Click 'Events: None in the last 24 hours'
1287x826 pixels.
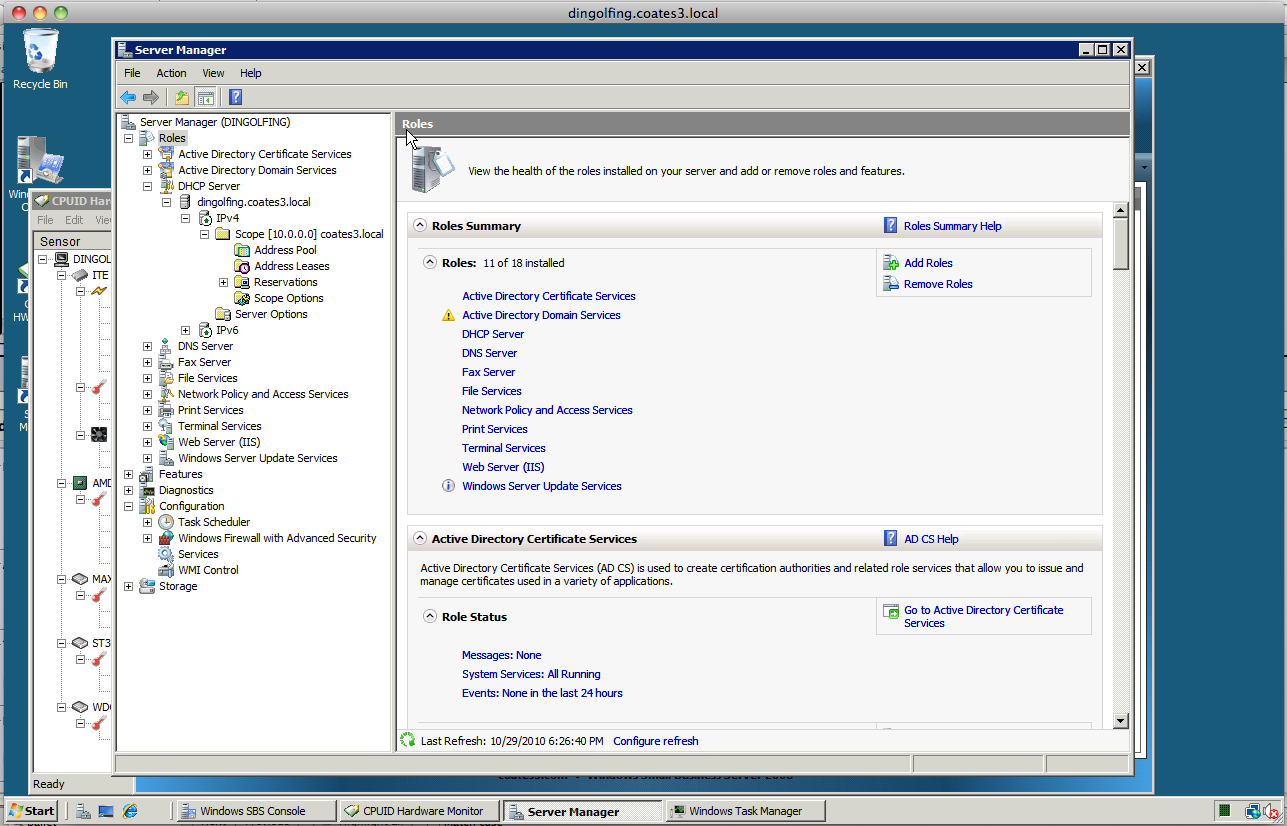542,693
